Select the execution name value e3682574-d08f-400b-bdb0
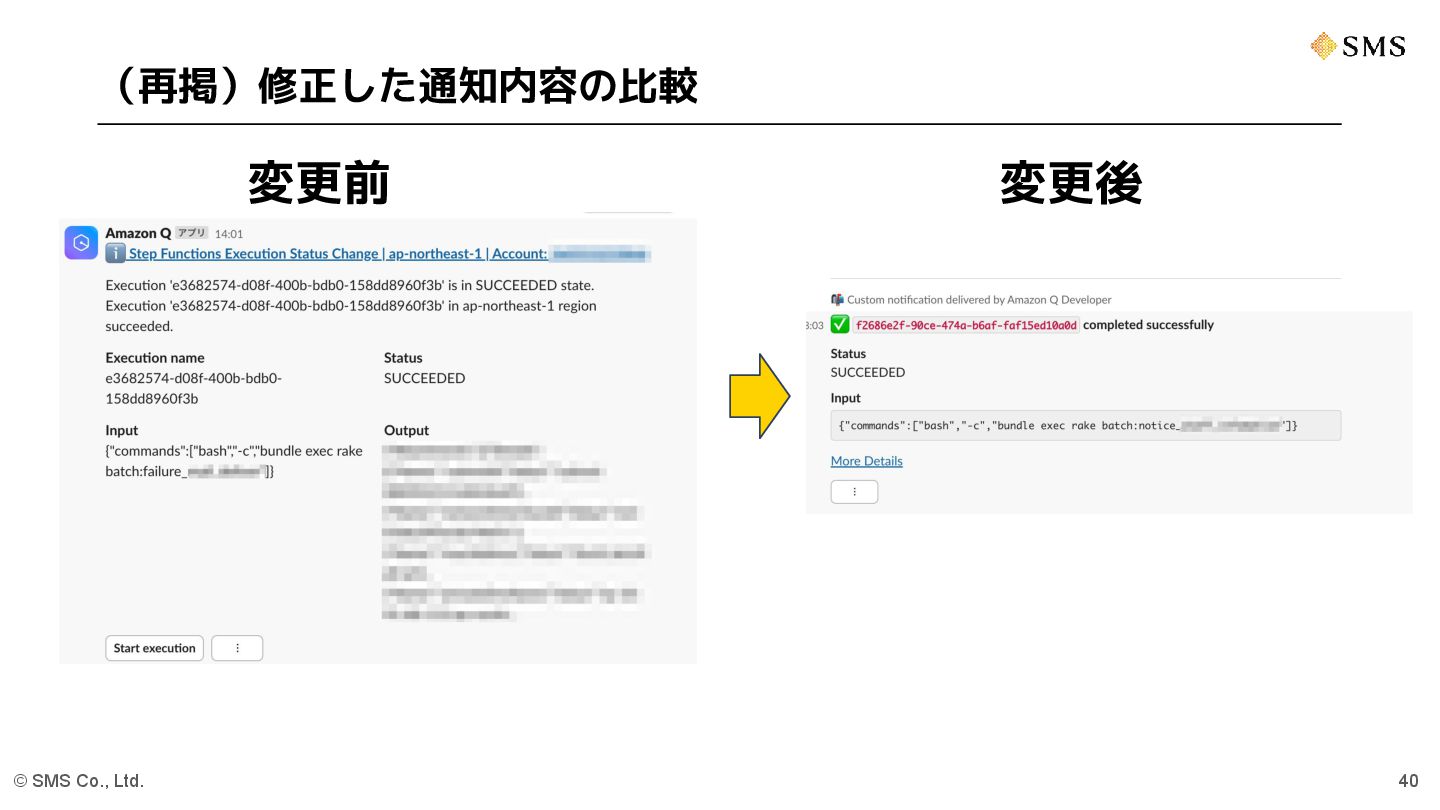The image size is (1440, 810). click(x=194, y=388)
